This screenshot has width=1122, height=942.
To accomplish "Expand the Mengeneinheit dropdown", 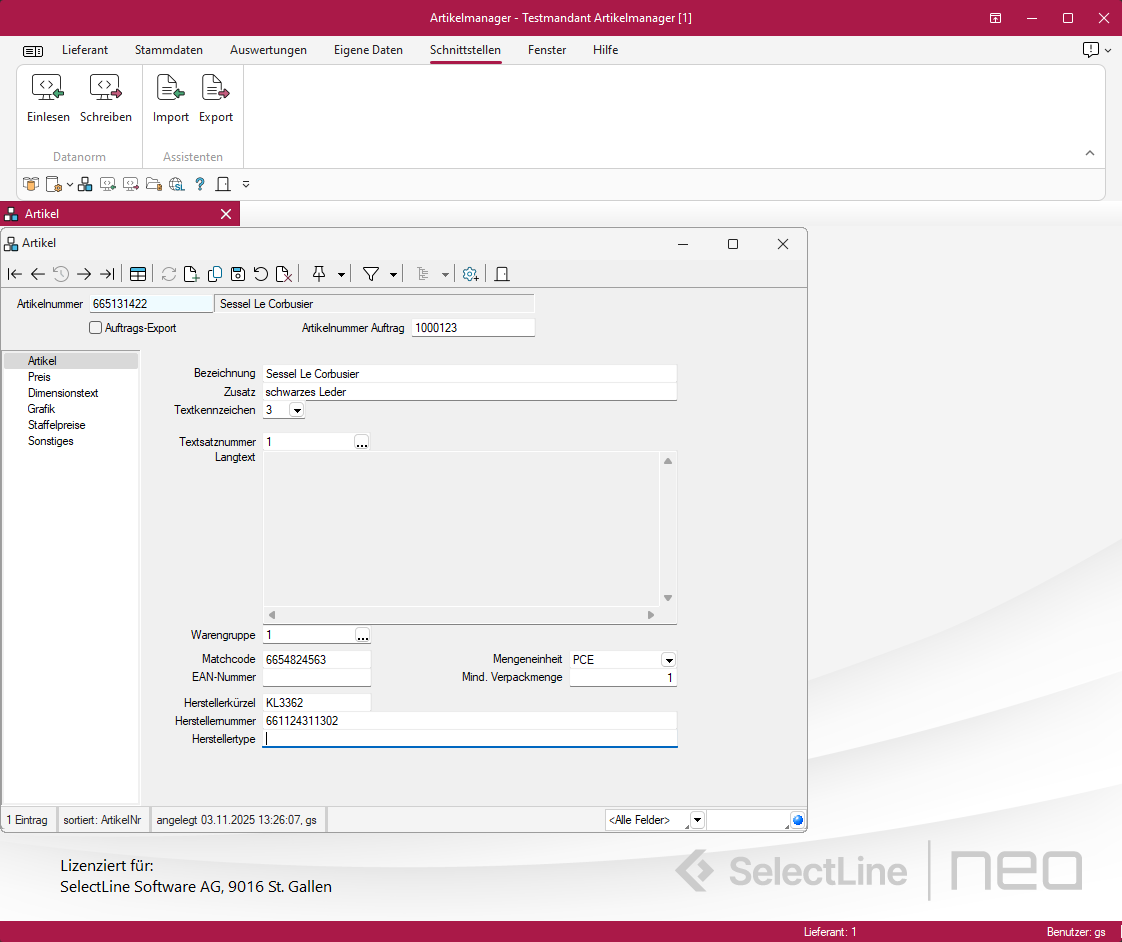I will [669, 660].
